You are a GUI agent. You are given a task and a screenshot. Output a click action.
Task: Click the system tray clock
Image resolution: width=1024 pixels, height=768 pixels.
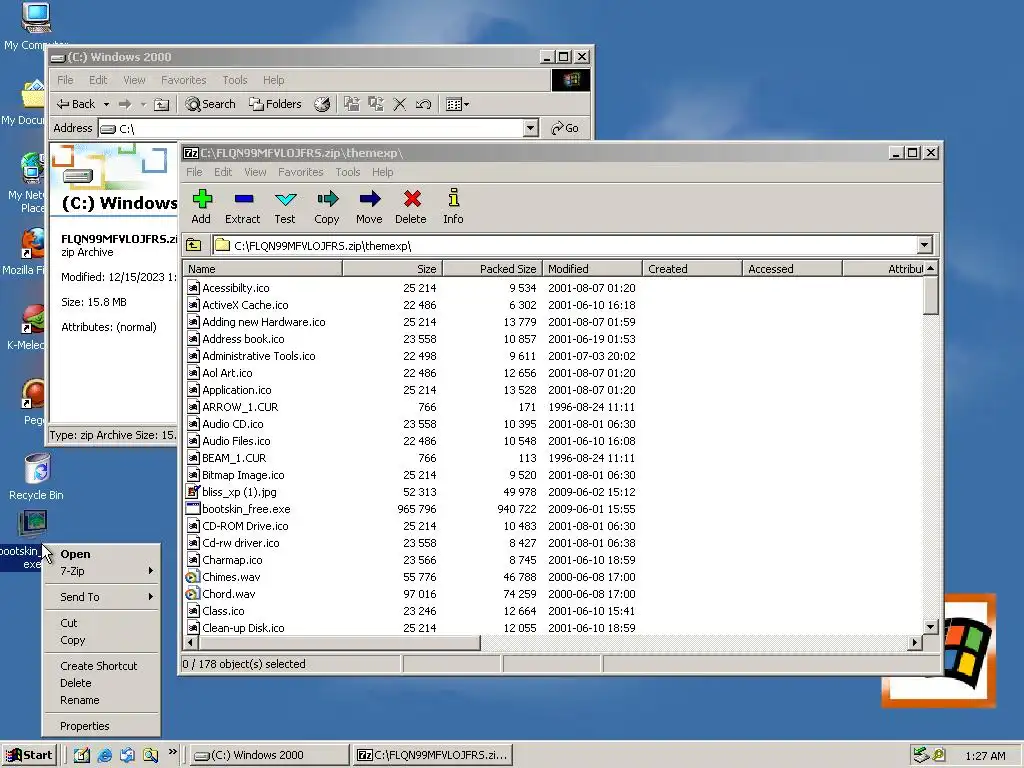point(985,756)
